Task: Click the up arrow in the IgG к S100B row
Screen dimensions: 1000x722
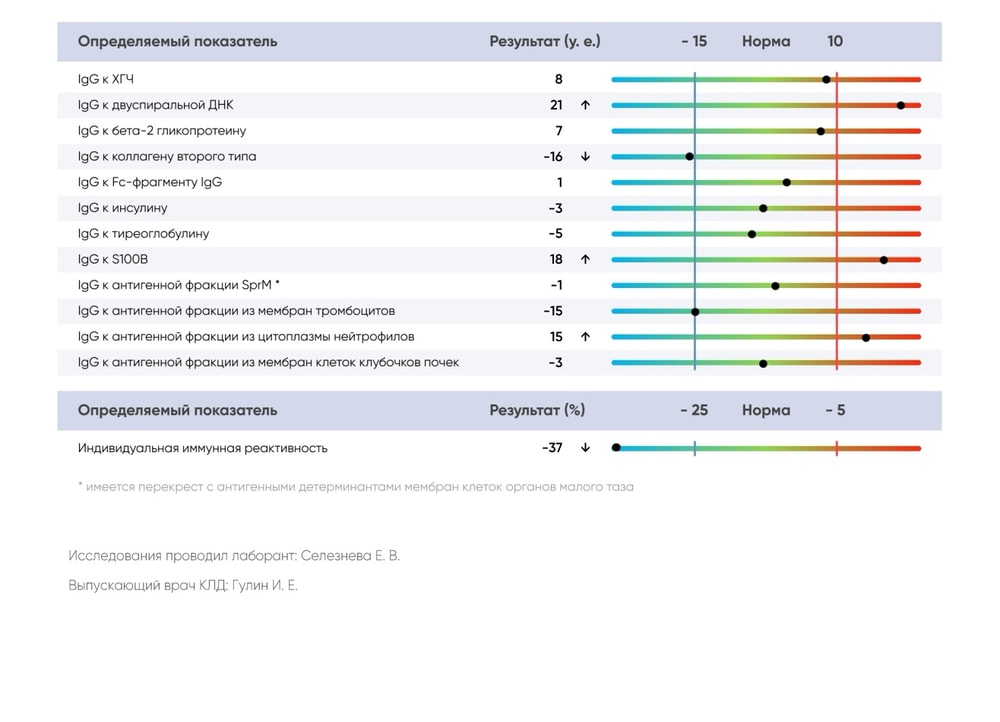Action: pyautogui.click(x=585, y=260)
